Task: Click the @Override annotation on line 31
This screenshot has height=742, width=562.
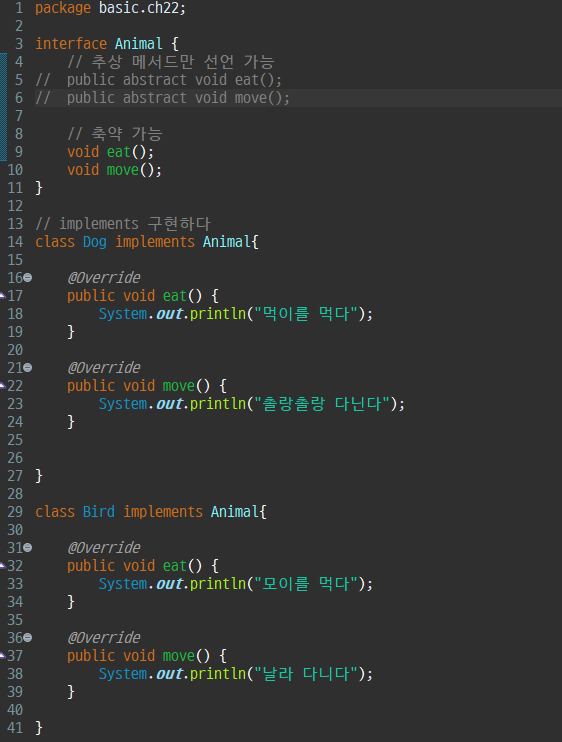Action: tap(104, 548)
